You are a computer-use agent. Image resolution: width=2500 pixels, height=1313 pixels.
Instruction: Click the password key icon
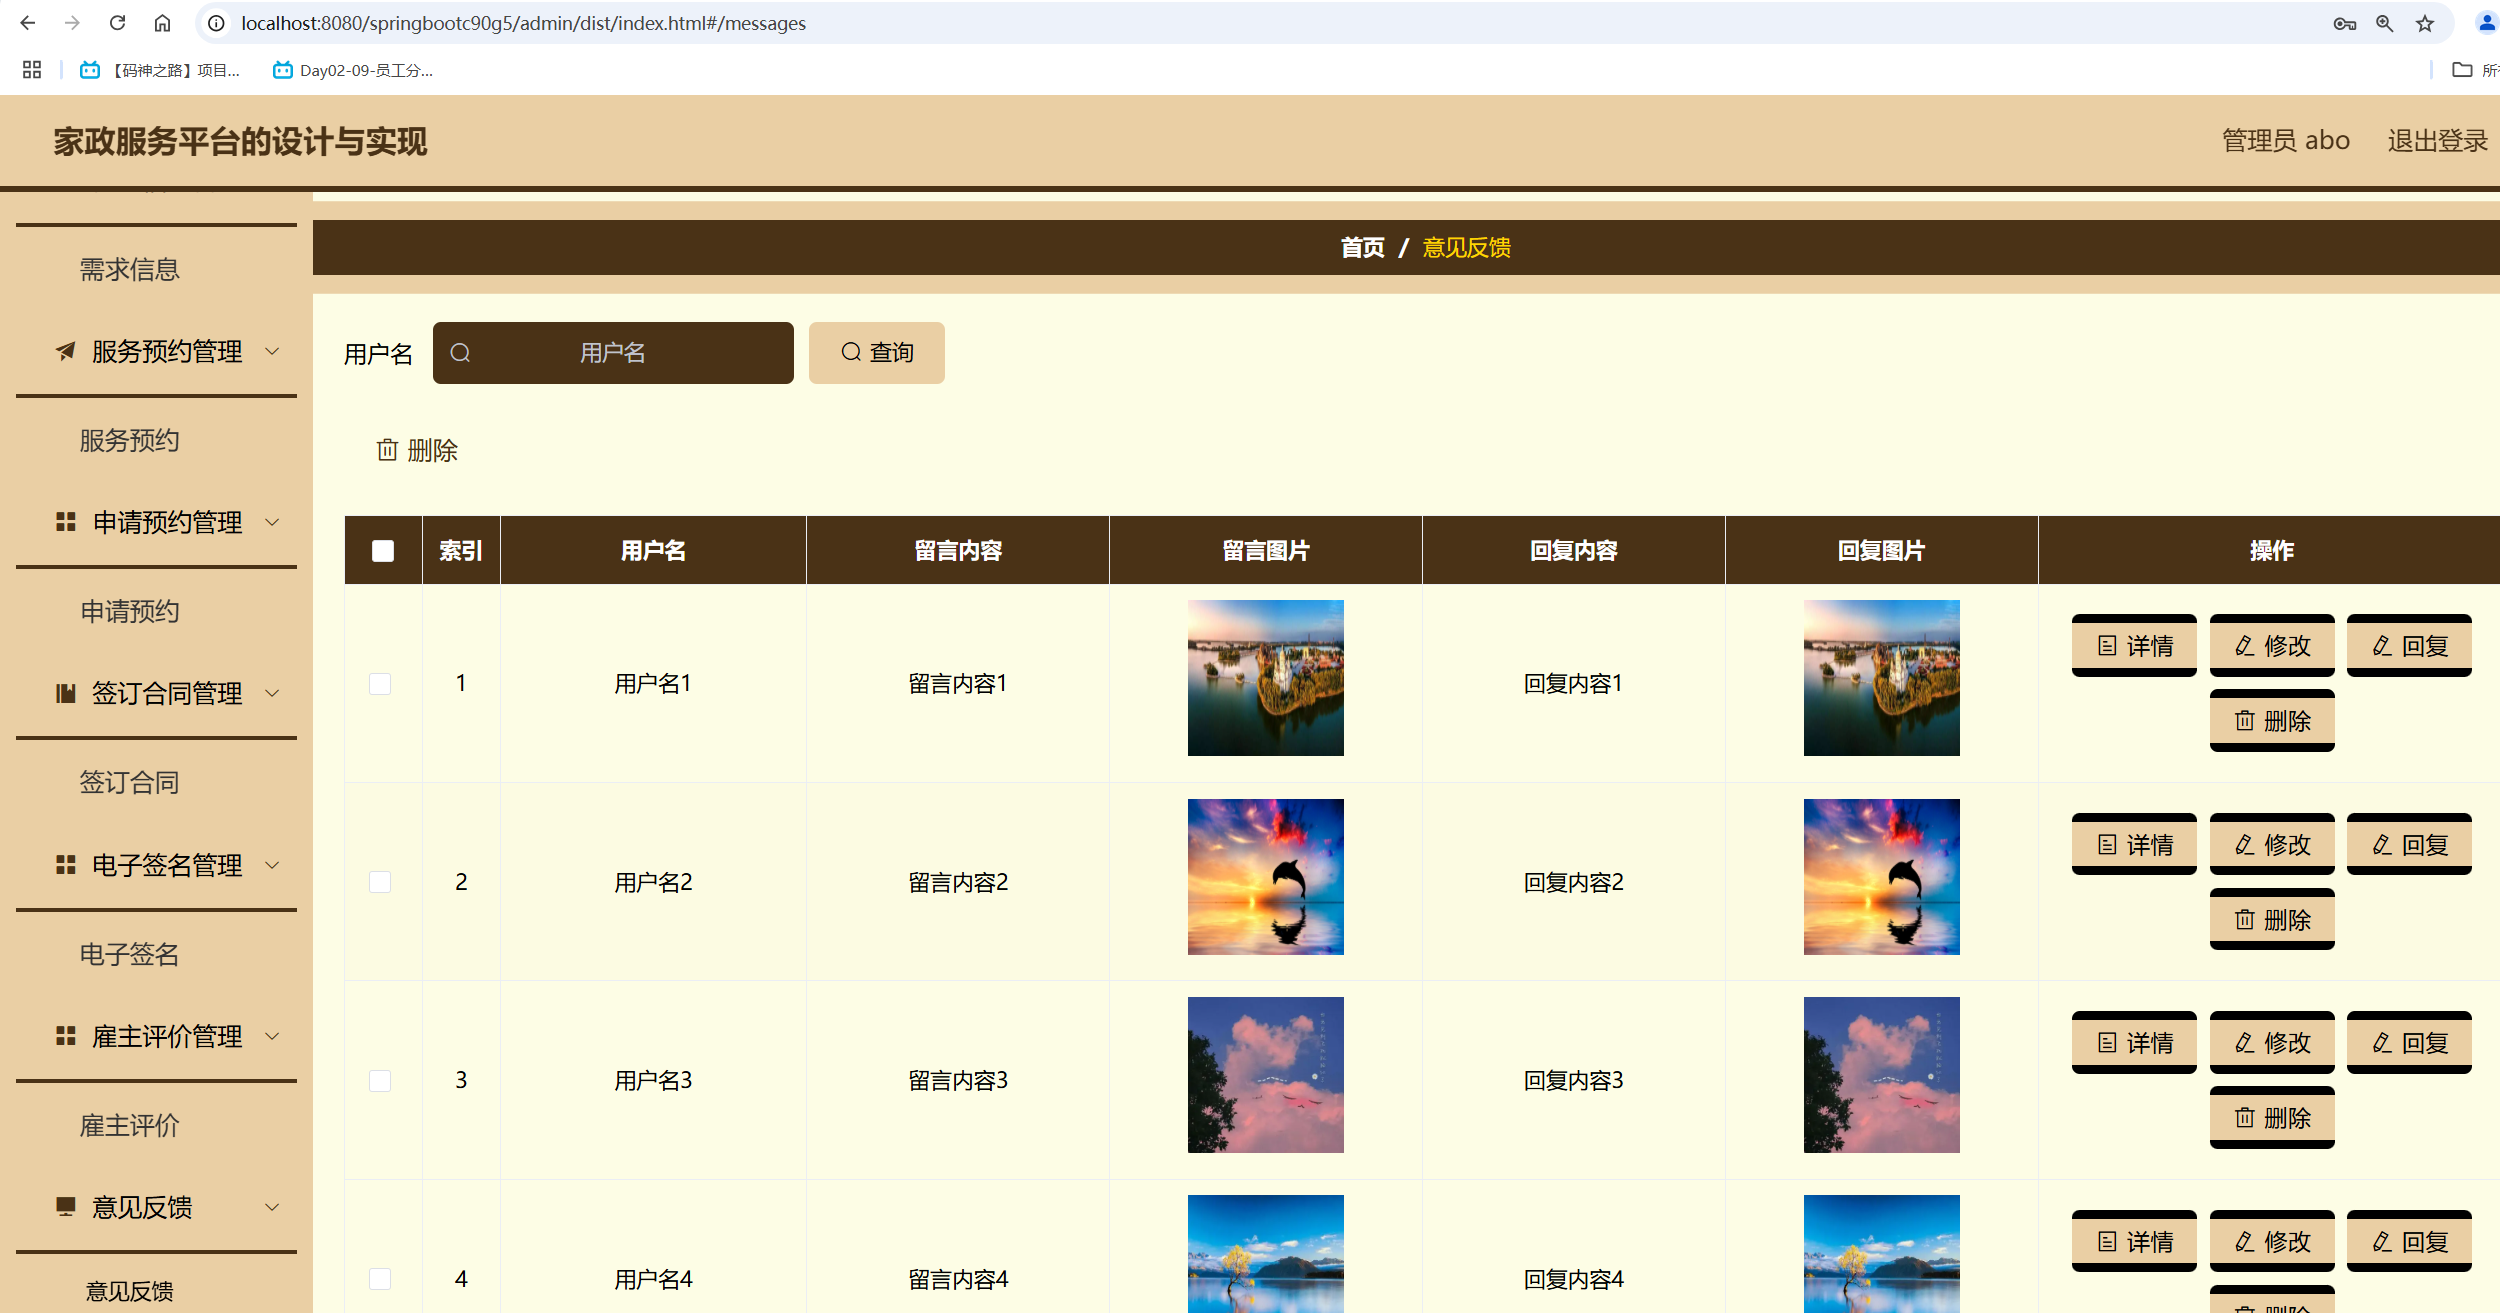2345,24
